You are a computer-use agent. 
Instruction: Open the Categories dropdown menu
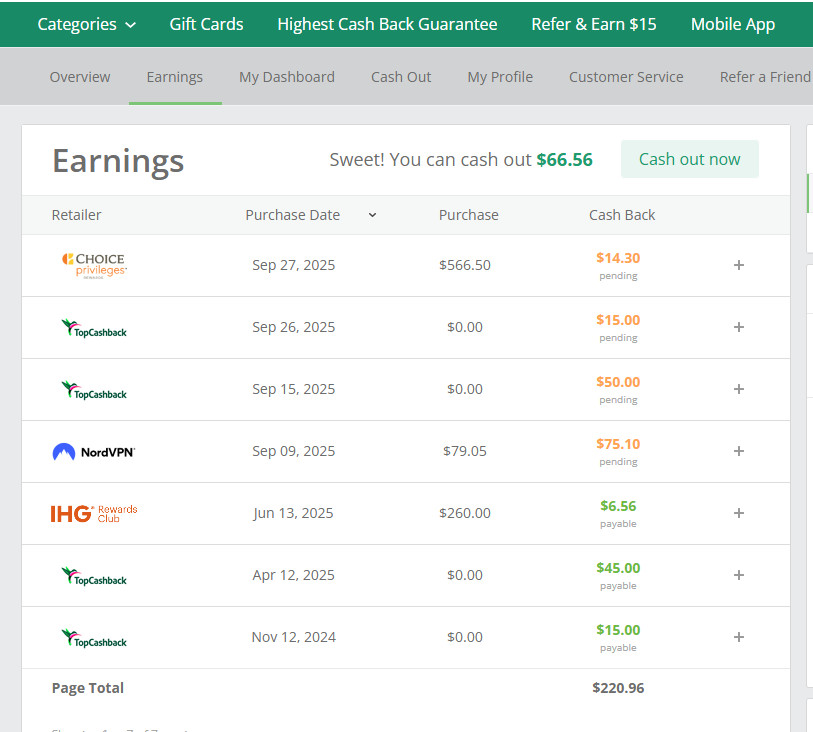point(86,24)
